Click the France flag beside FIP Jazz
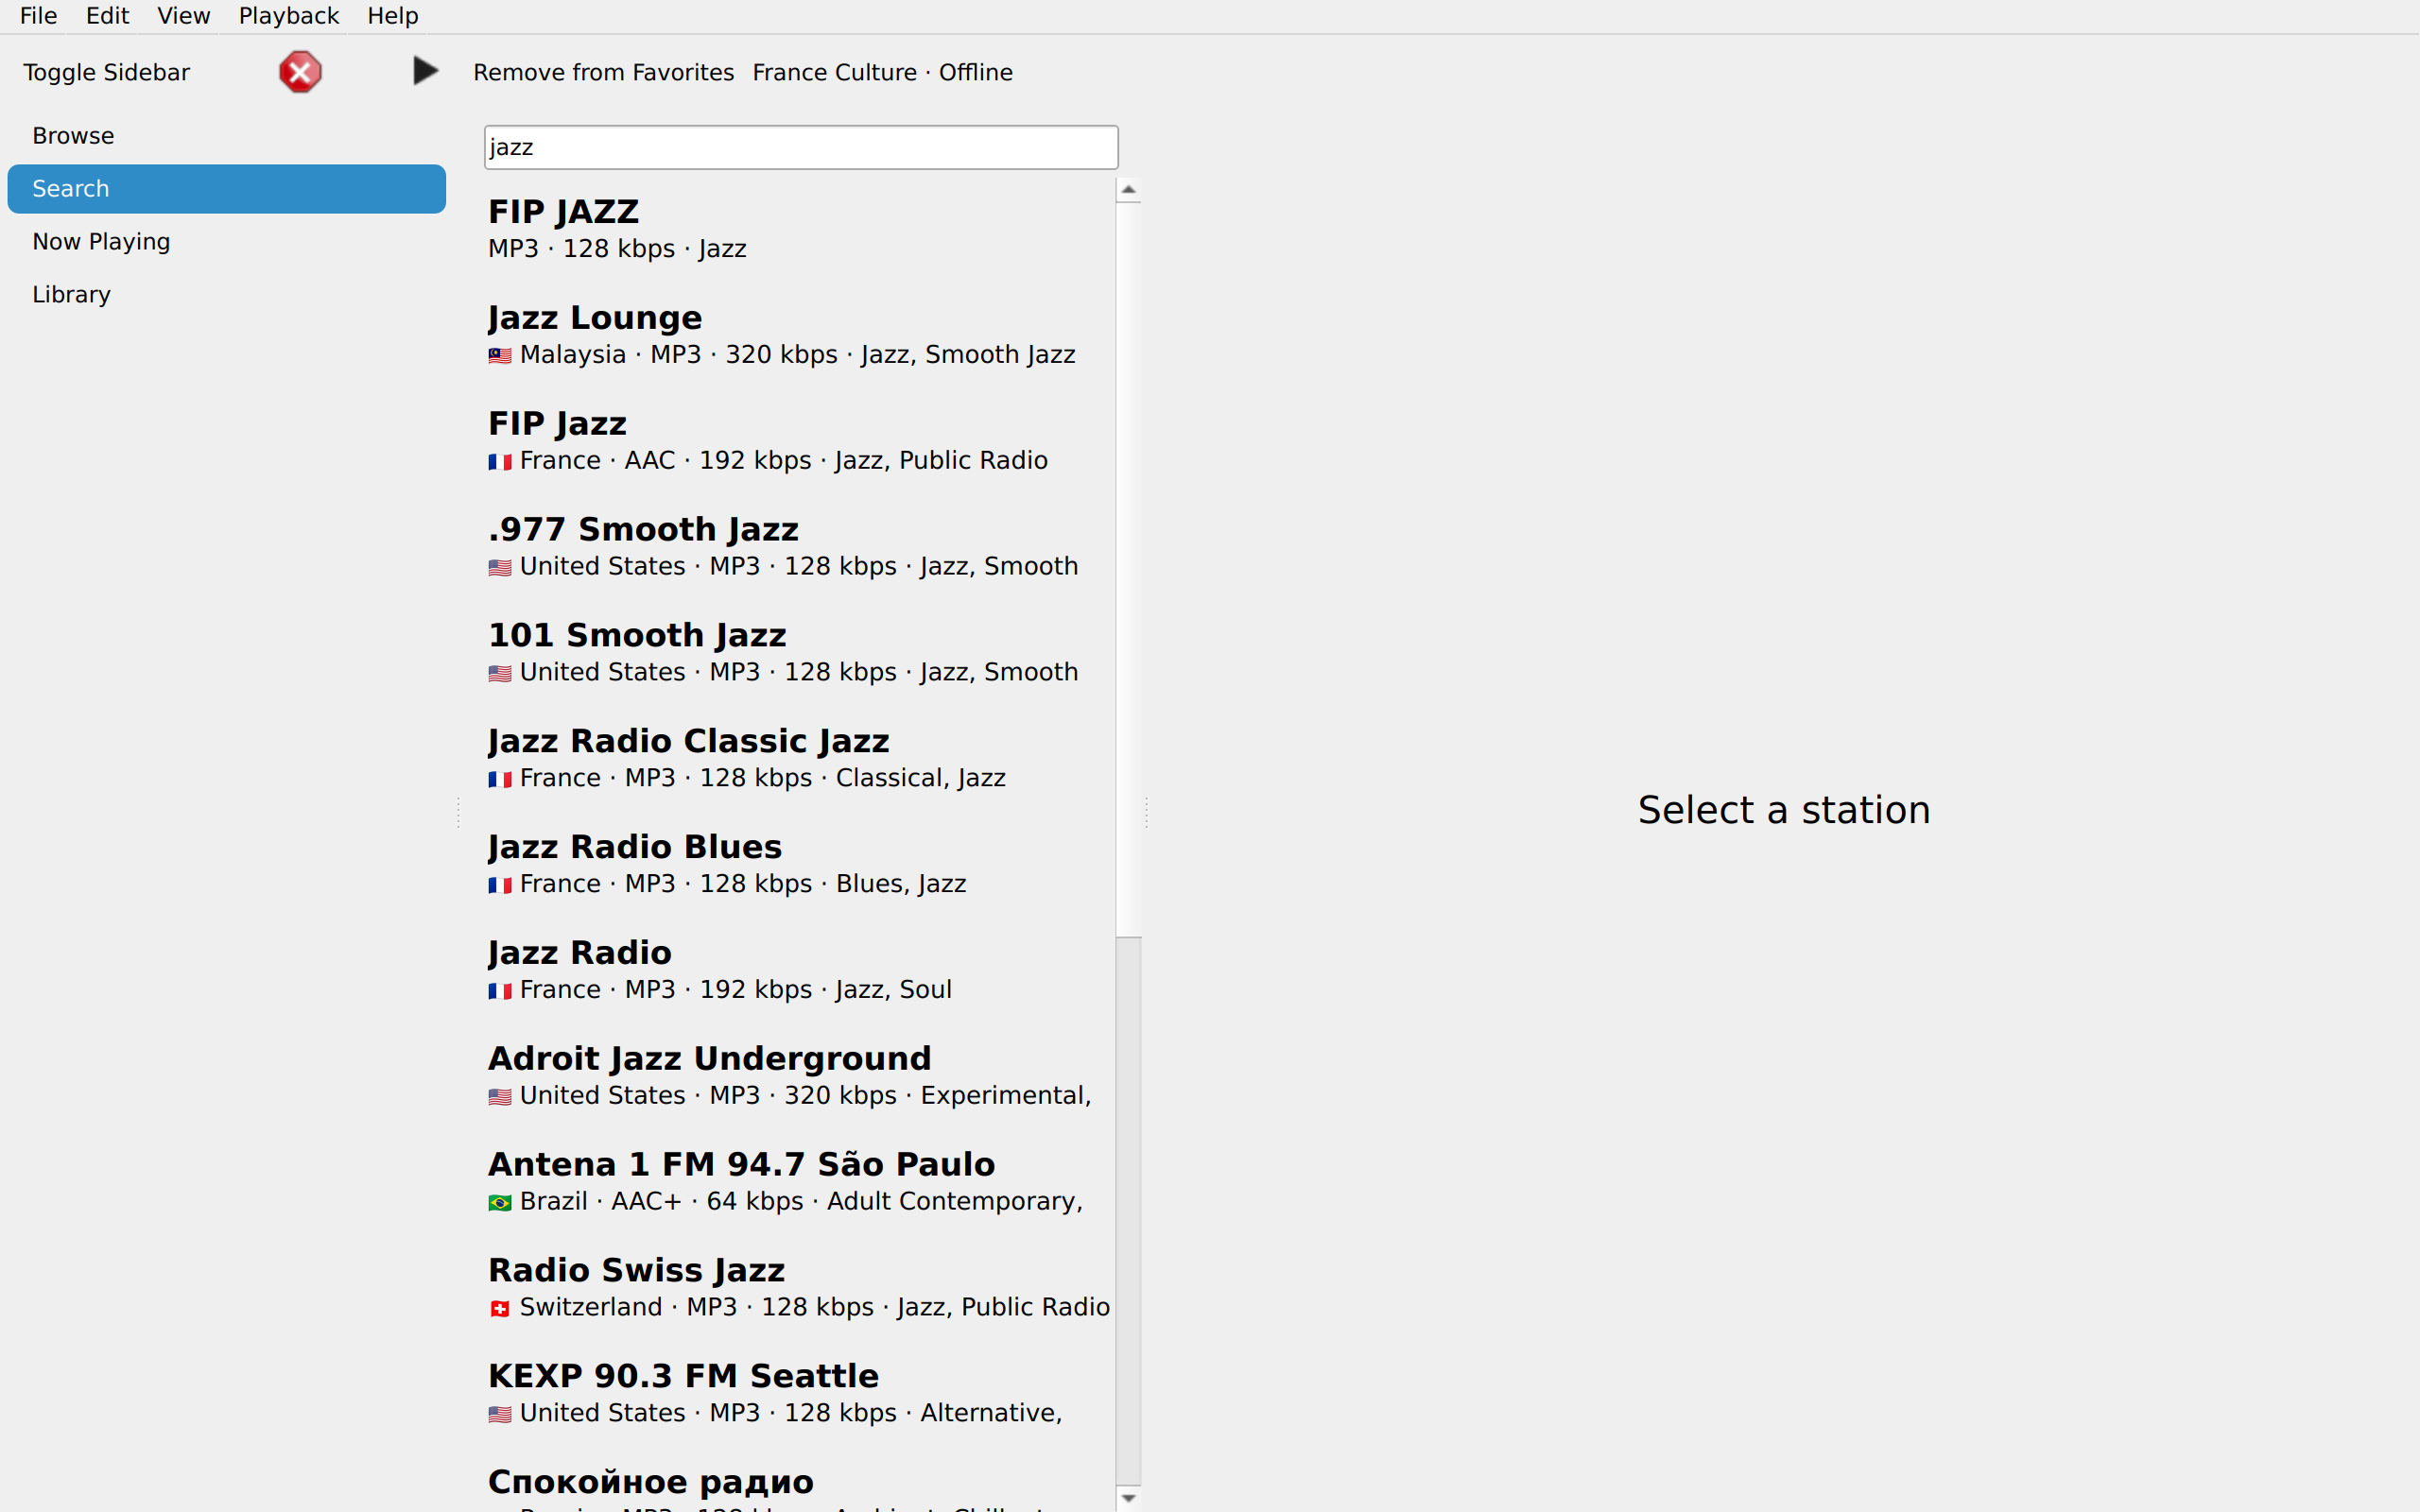Screen dimensions: 2420x1512 [500, 462]
